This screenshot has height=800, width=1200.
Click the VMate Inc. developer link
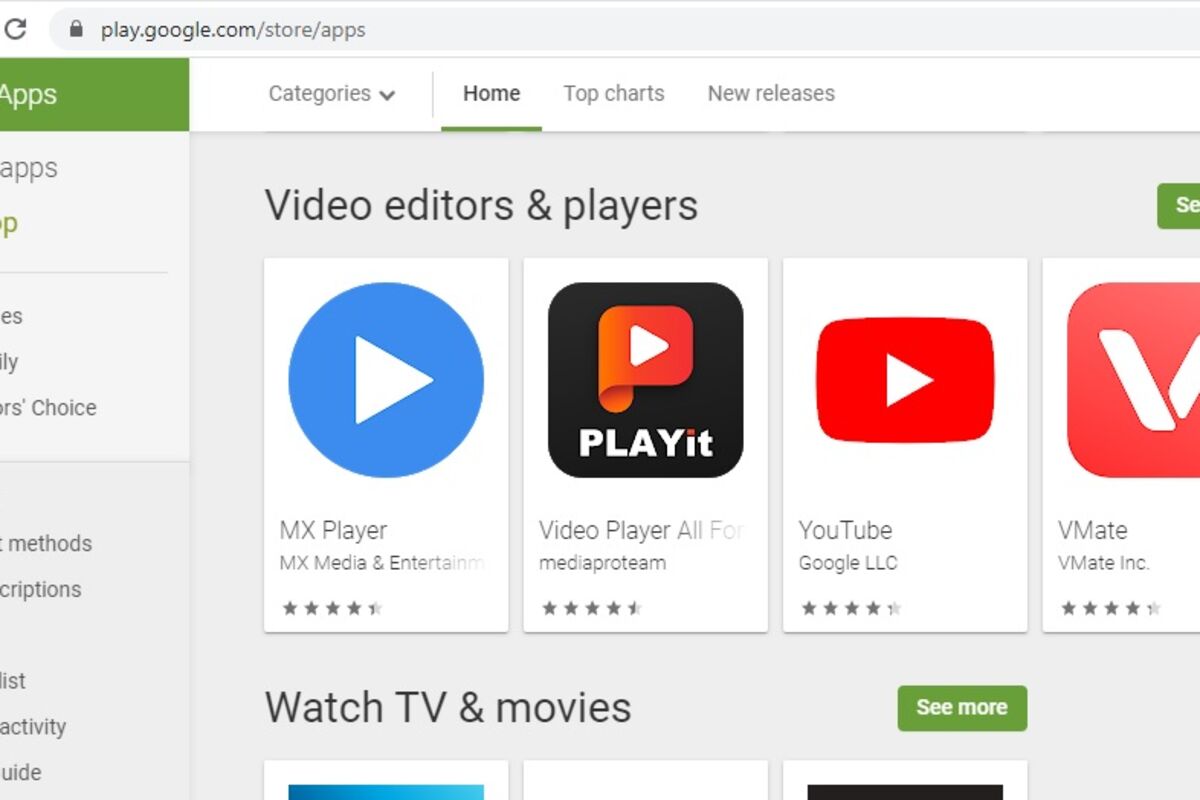[1104, 563]
